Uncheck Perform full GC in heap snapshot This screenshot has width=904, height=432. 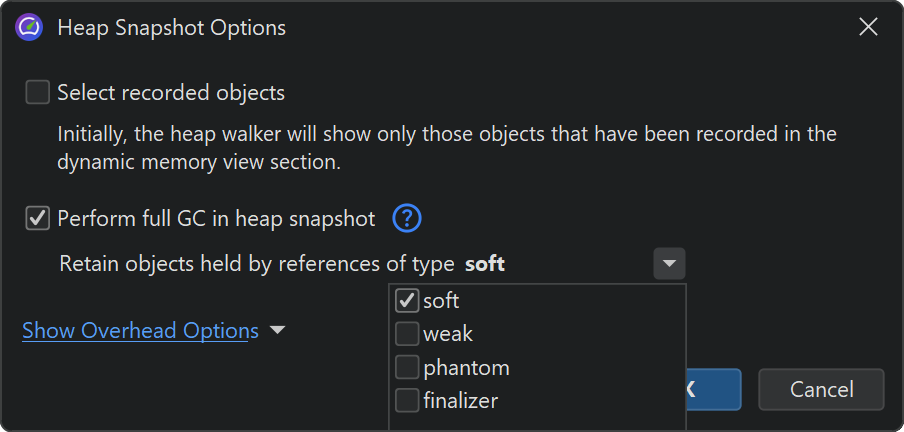click(38, 218)
